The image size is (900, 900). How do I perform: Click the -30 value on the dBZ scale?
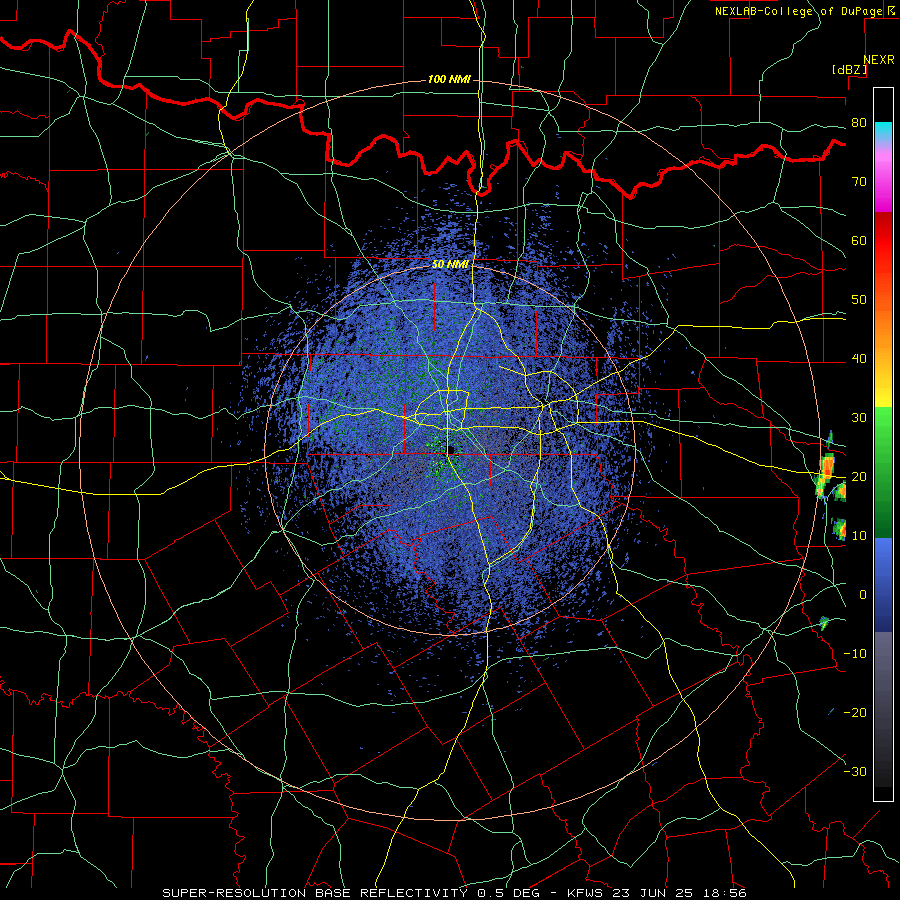click(855, 771)
